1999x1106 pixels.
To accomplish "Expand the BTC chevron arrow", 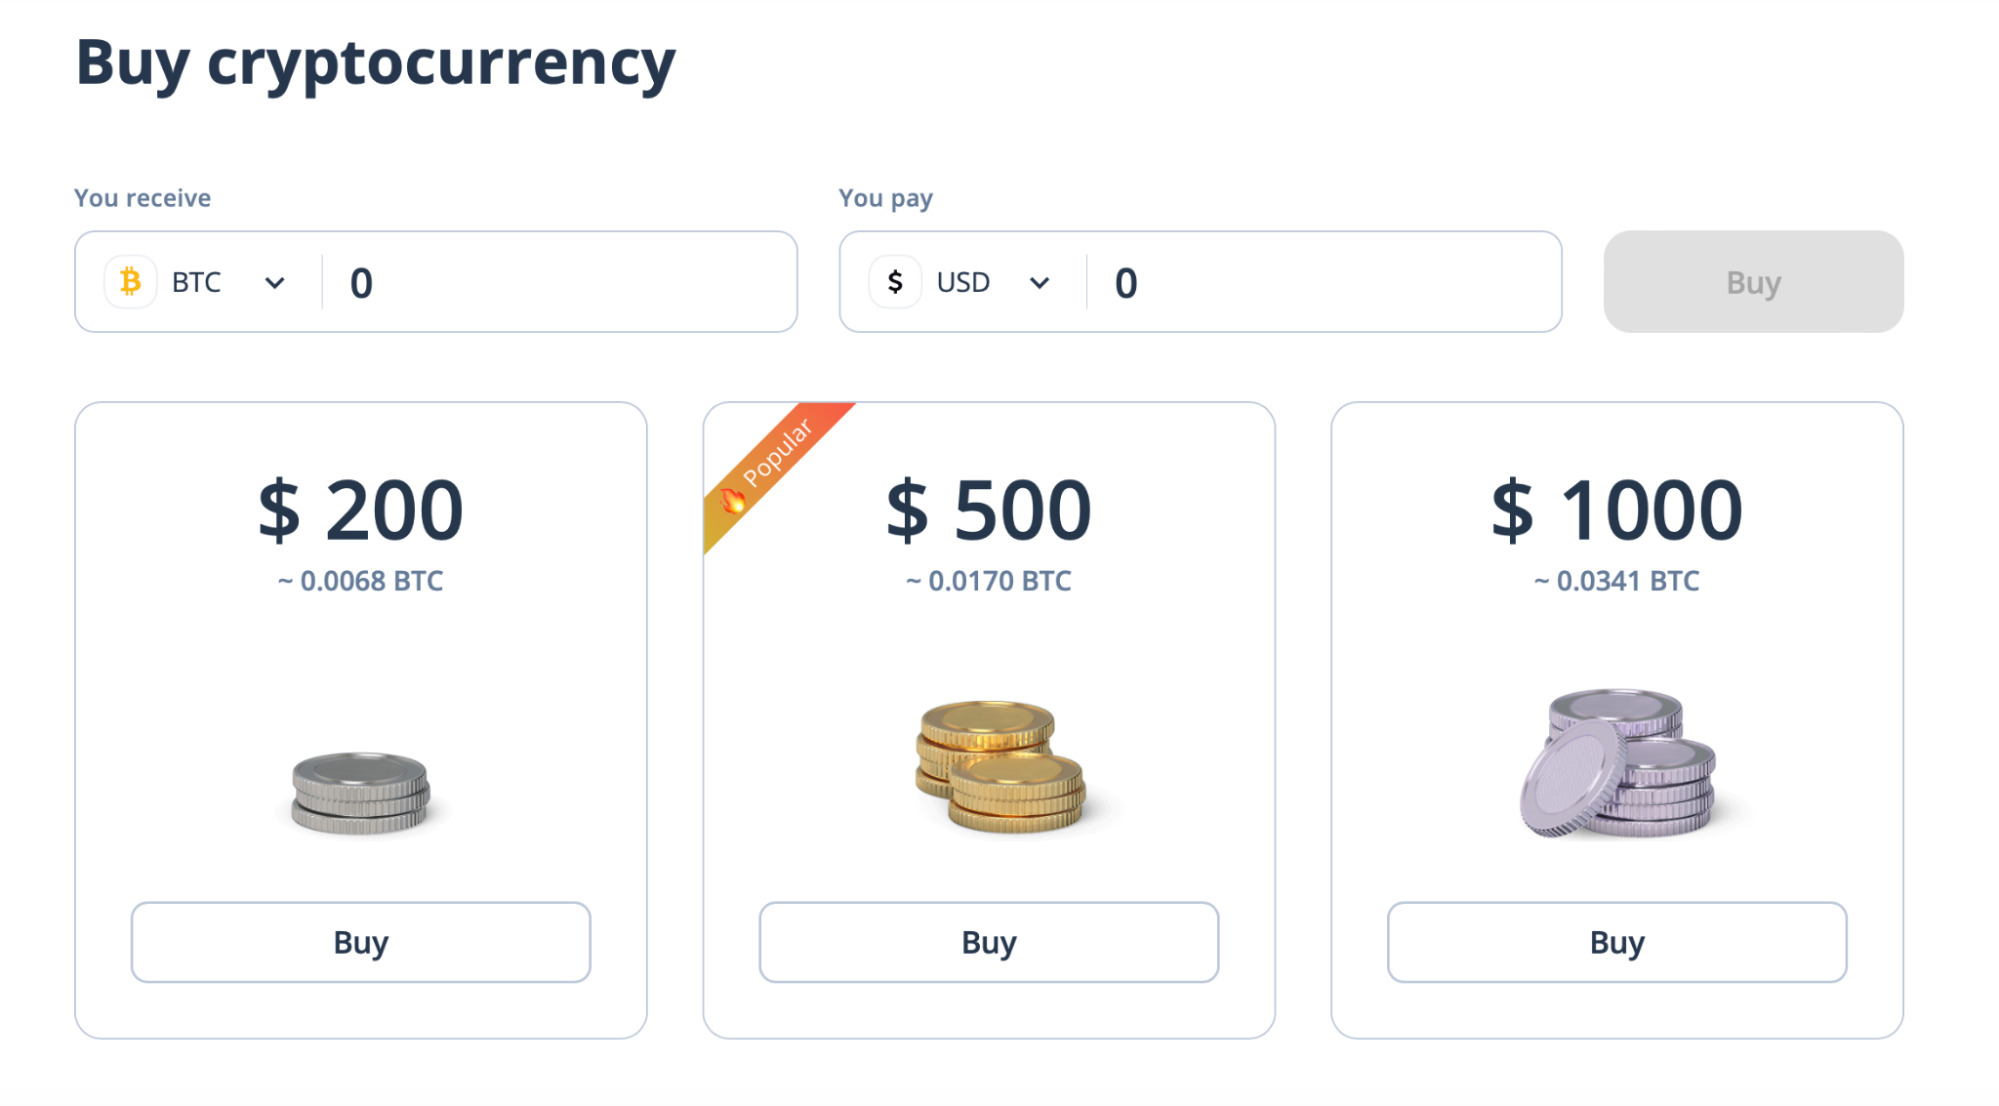I will click(275, 283).
